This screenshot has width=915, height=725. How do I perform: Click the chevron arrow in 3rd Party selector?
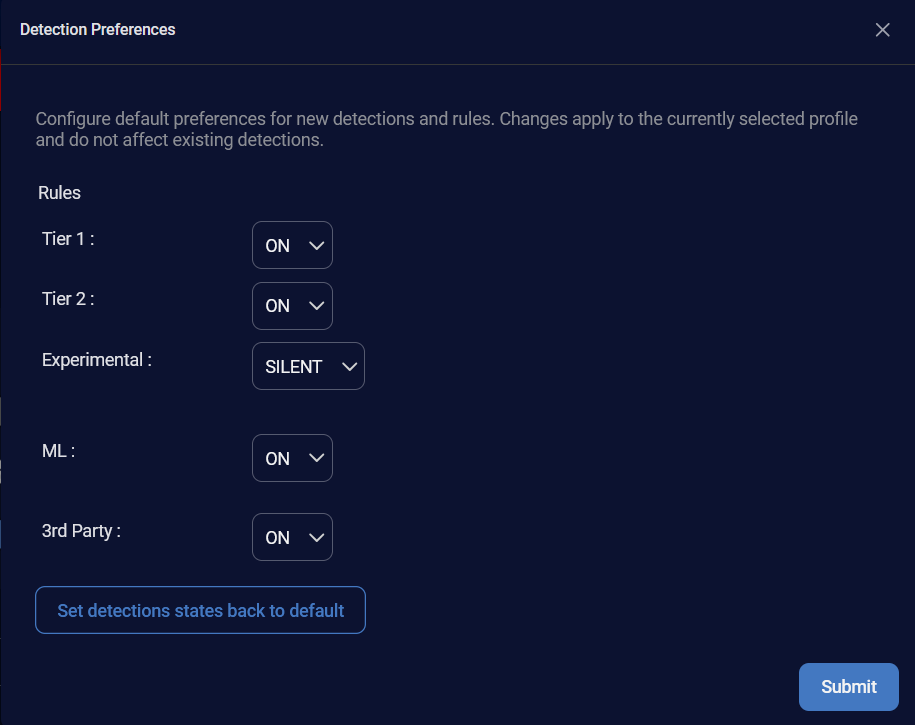pyautogui.click(x=316, y=538)
